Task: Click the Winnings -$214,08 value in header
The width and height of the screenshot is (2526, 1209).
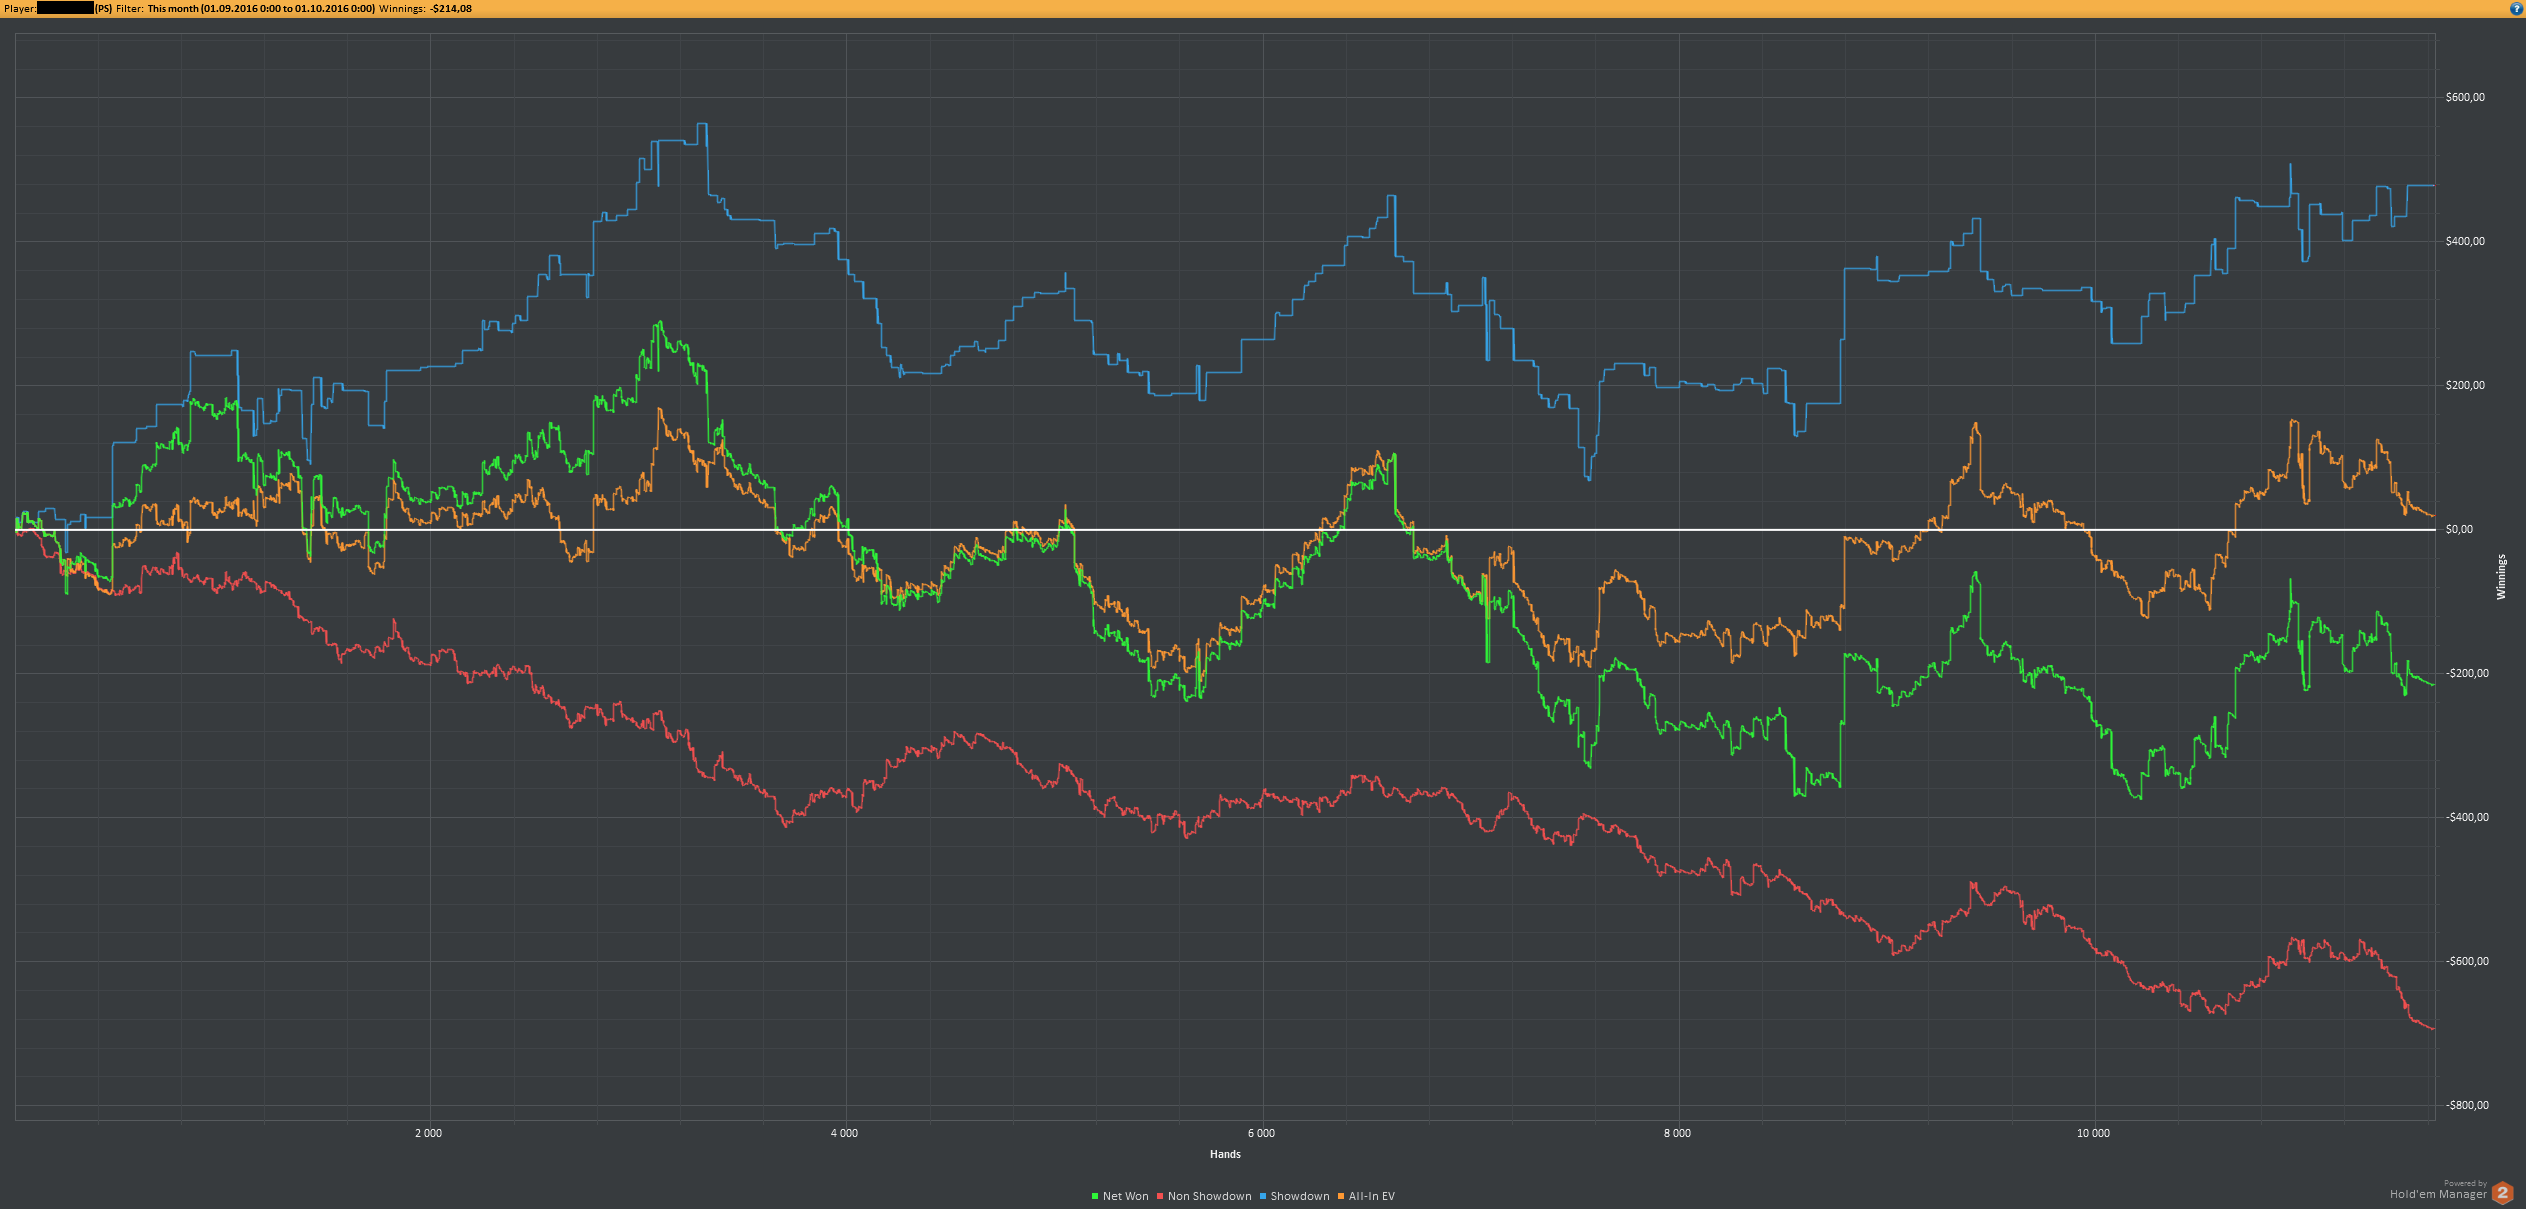Action: click(451, 8)
